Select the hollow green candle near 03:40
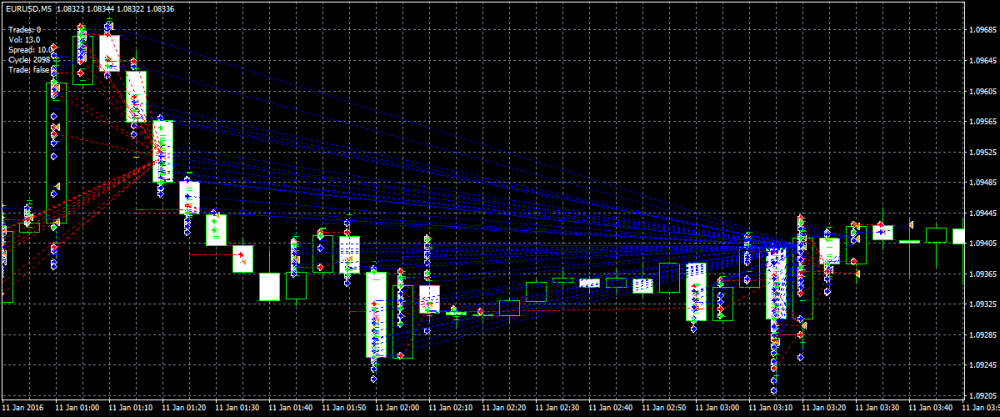 [x=936, y=235]
